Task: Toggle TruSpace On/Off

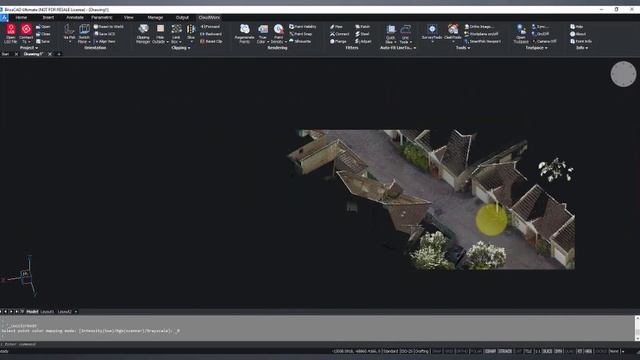Action: (540, 34)
